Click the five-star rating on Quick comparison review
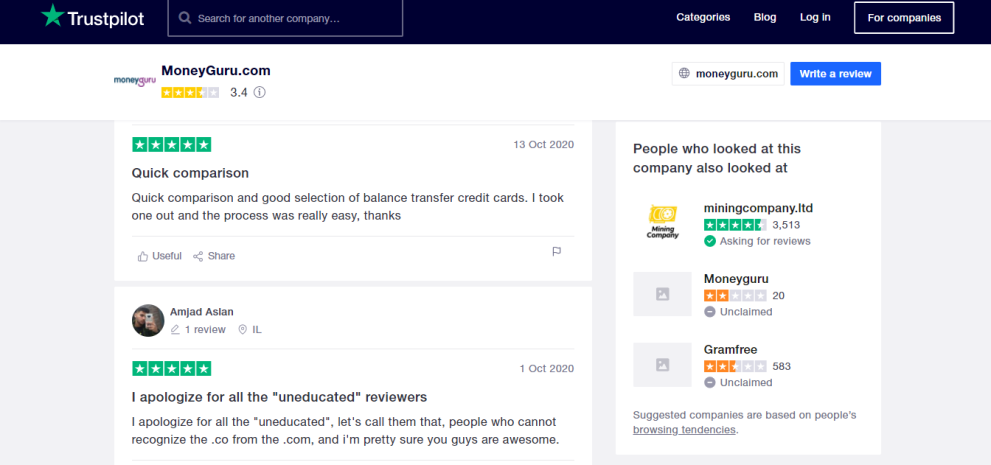The image size is (991, 465). click(x=171, y=145)
